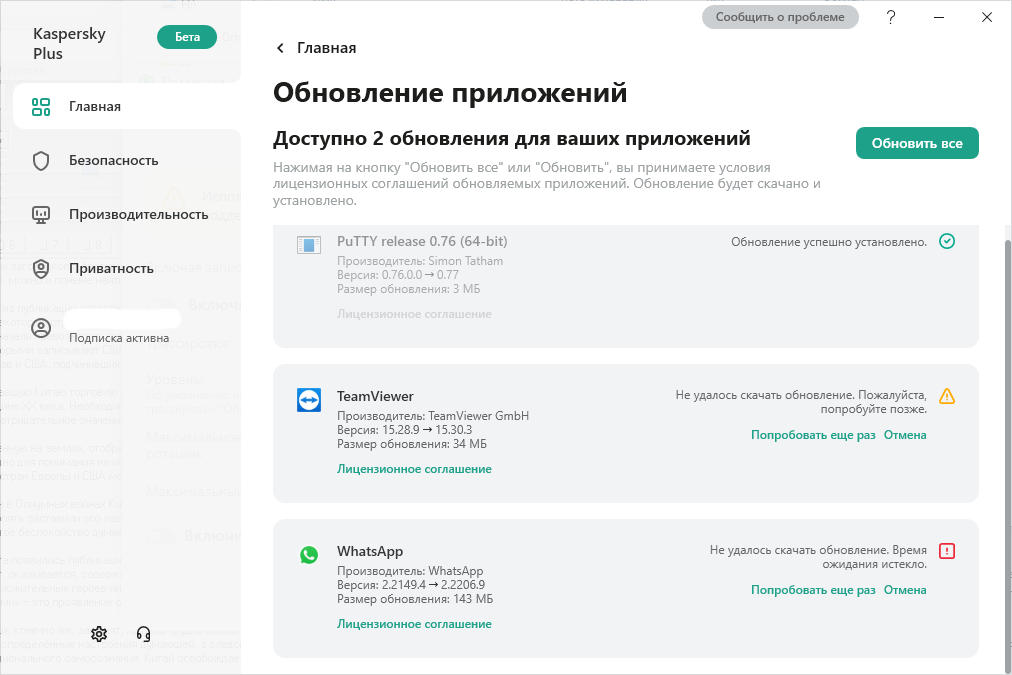Click the Главная breadcrumb link
Screen dimensions: 1012x675
point(327,48)
